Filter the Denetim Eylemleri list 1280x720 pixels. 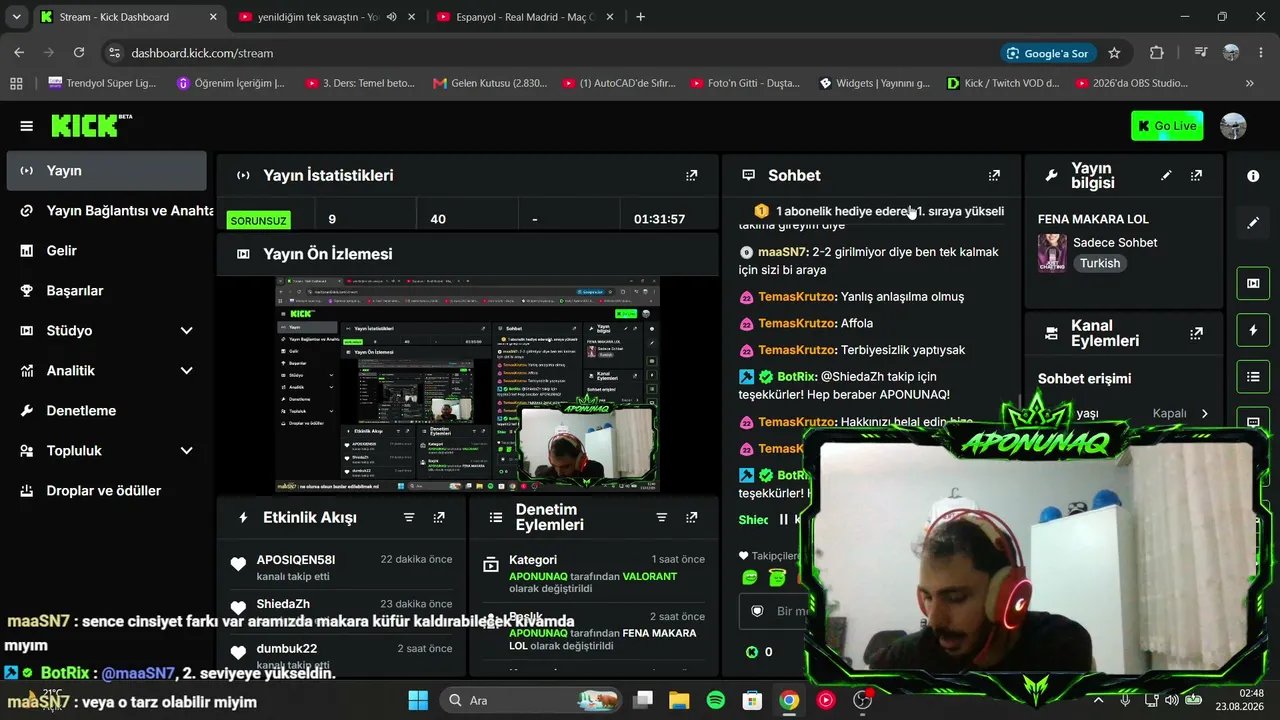tap(661, 517)
